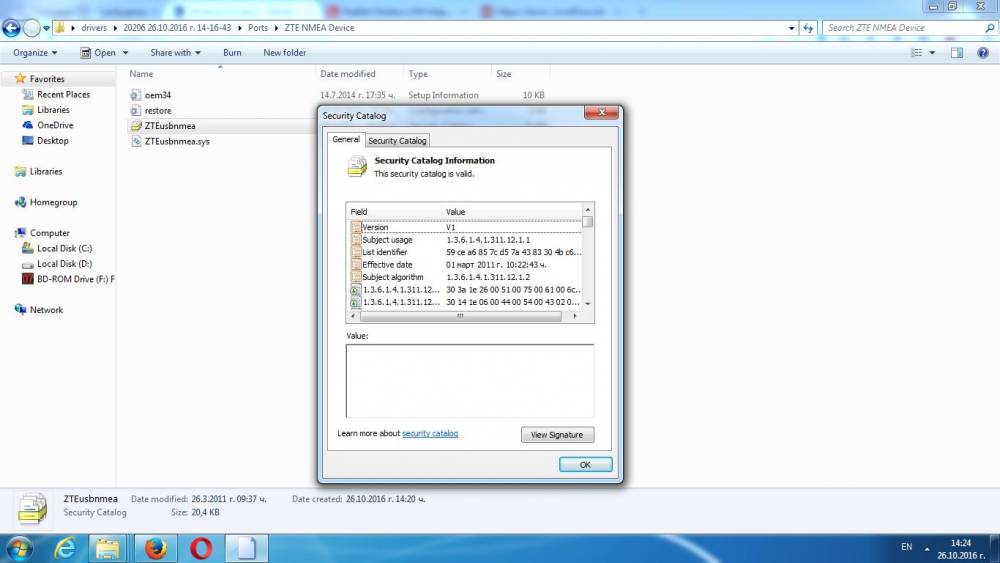Select the oem34 file
The image size is (1000, 563).
[158, 95]
